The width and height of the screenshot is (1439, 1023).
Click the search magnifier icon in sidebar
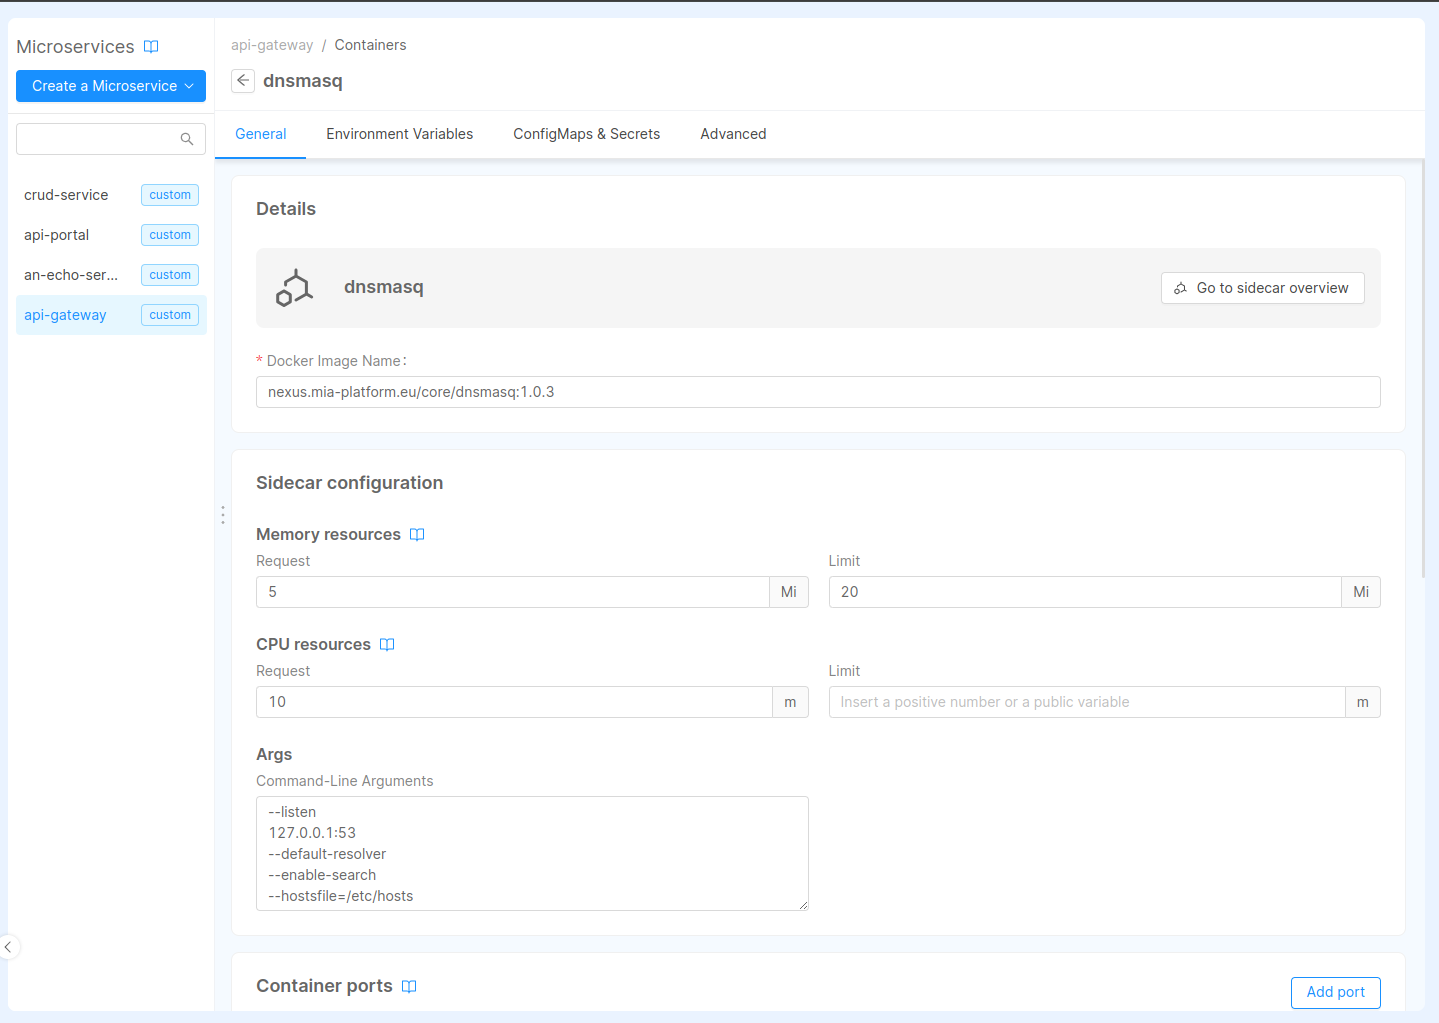point(187,139)
